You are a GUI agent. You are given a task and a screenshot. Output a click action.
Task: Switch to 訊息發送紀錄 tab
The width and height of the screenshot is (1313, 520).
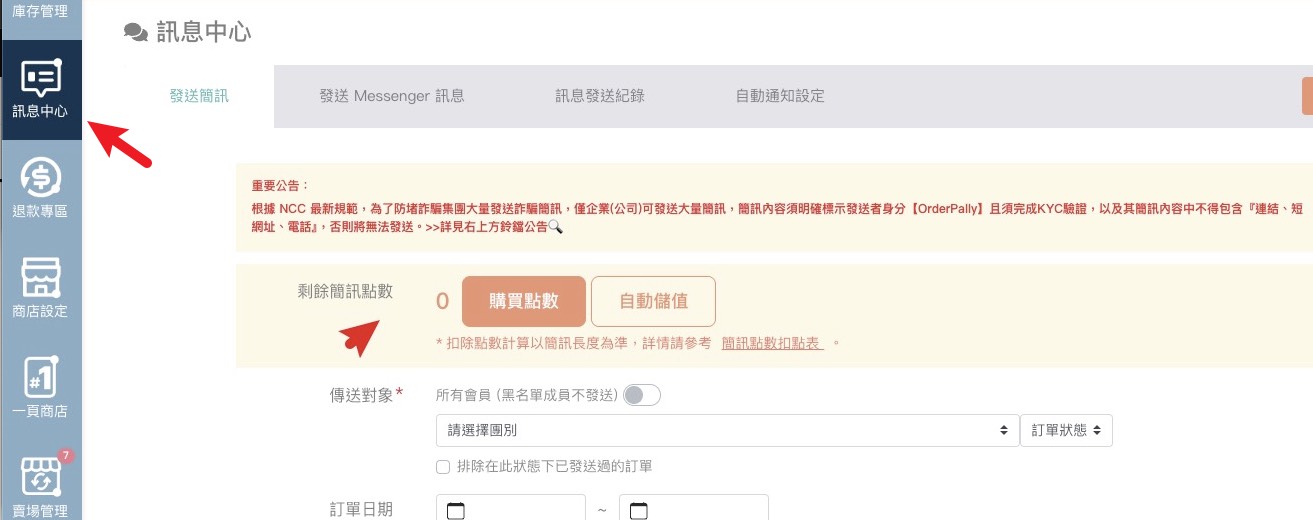pyautogui.click(x=600, y=96)
